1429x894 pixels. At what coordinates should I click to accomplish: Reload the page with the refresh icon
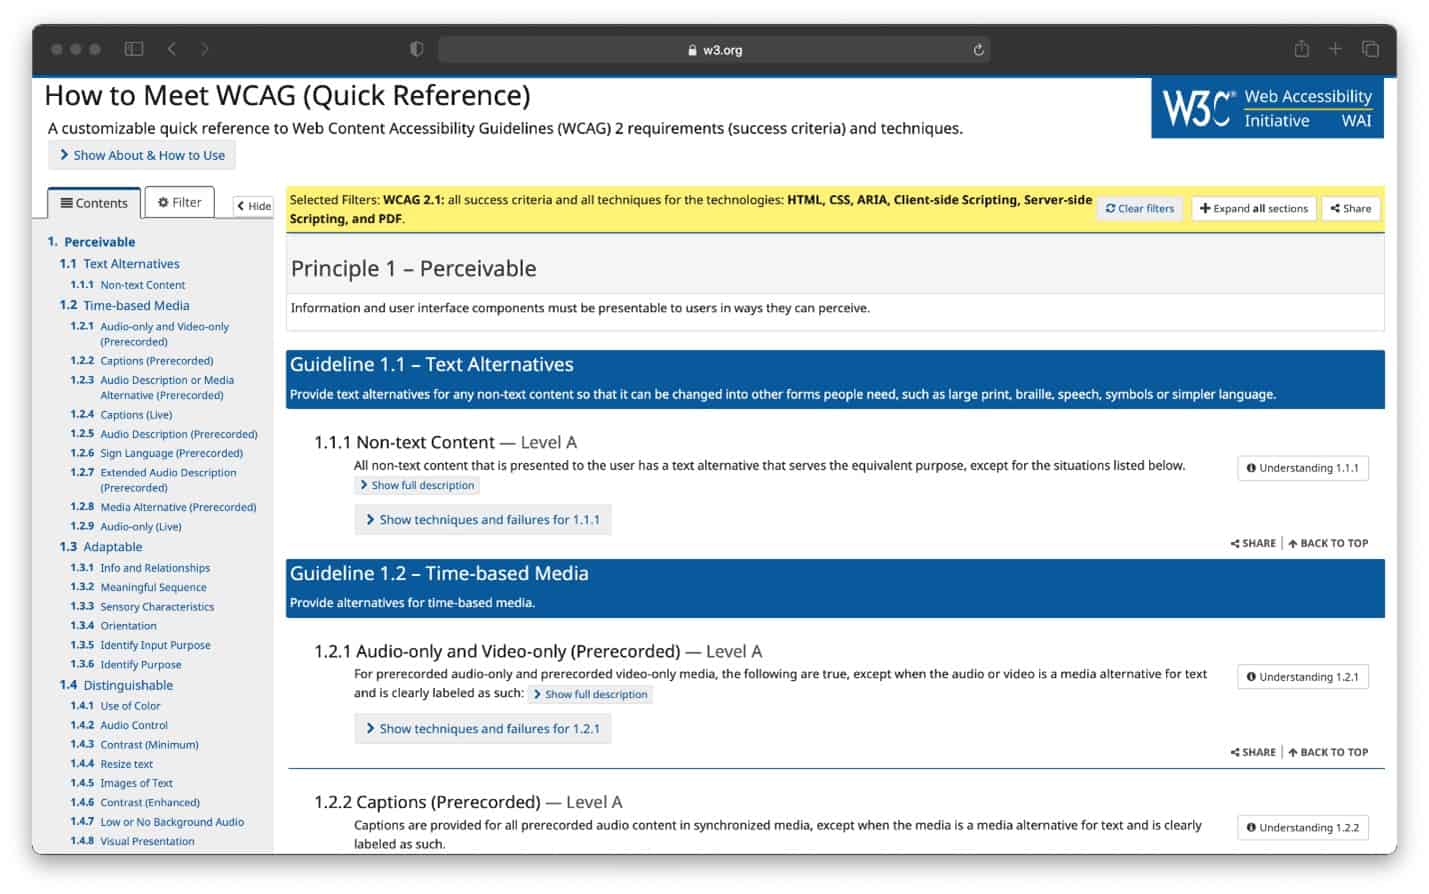978,50
